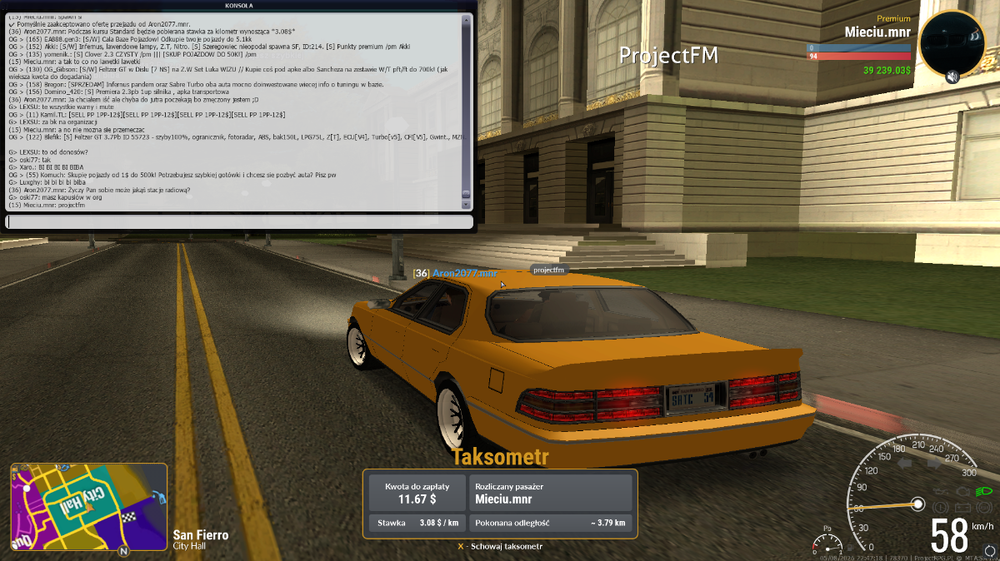Click the green headlights indicator icon

click(984, 492)
